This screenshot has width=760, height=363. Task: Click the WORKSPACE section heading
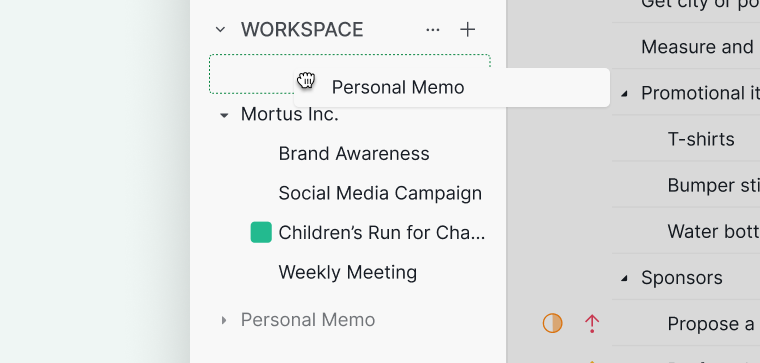pyautogui.click(x=302, y=30)
